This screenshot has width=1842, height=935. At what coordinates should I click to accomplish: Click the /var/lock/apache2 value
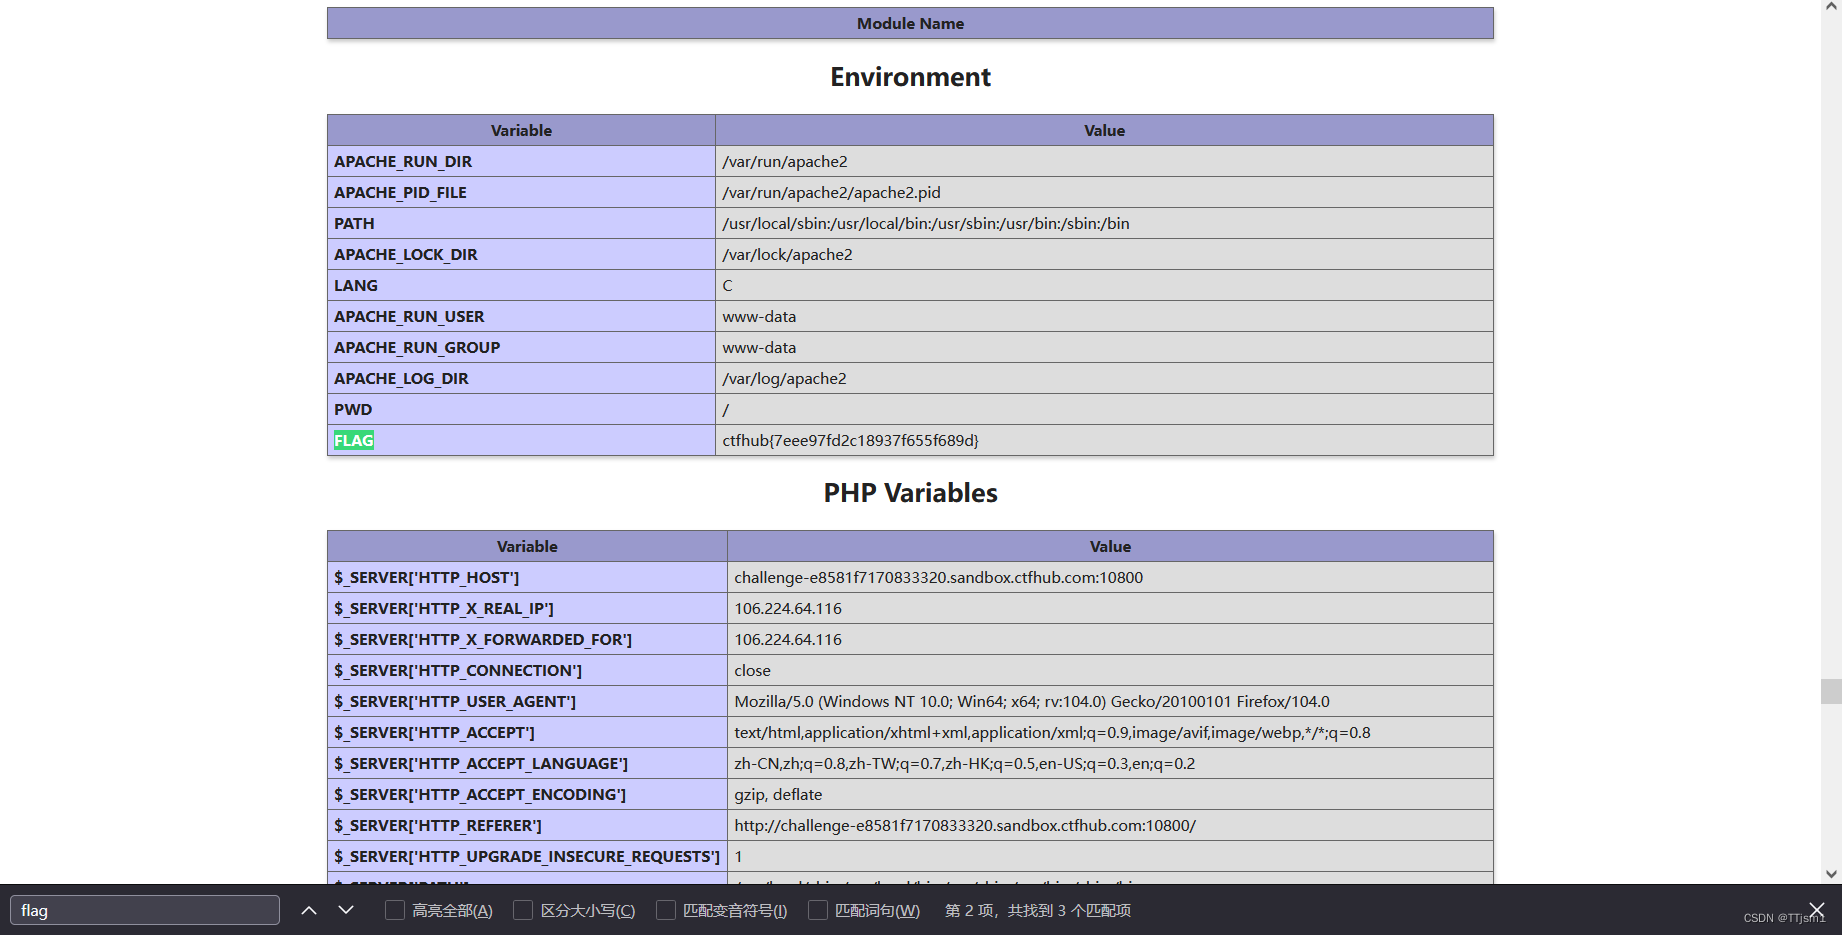(x=787, y=254)
